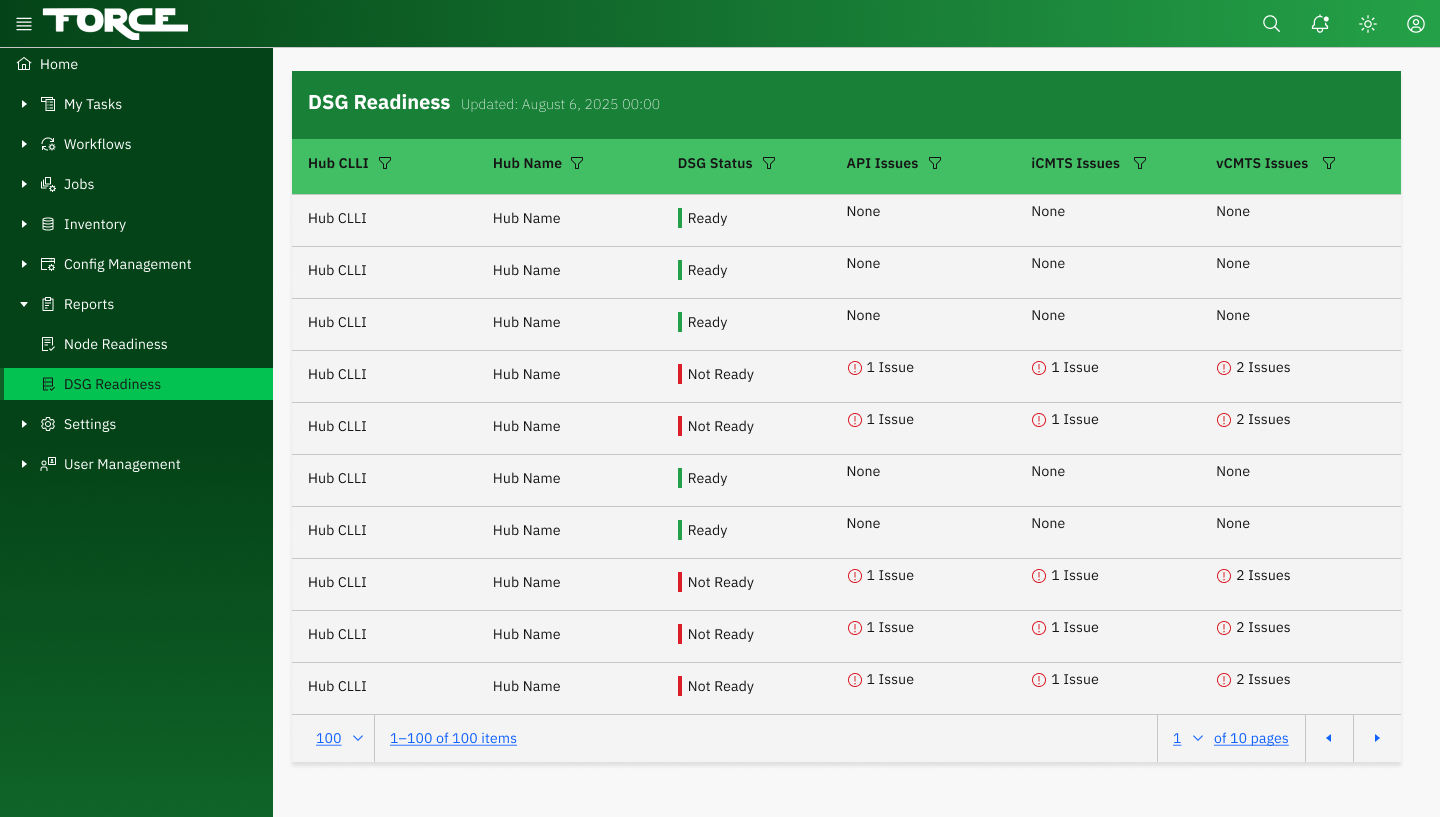Expand the My Tasks section
Viewport: 1440px width, 817px height.
point(24,104)
